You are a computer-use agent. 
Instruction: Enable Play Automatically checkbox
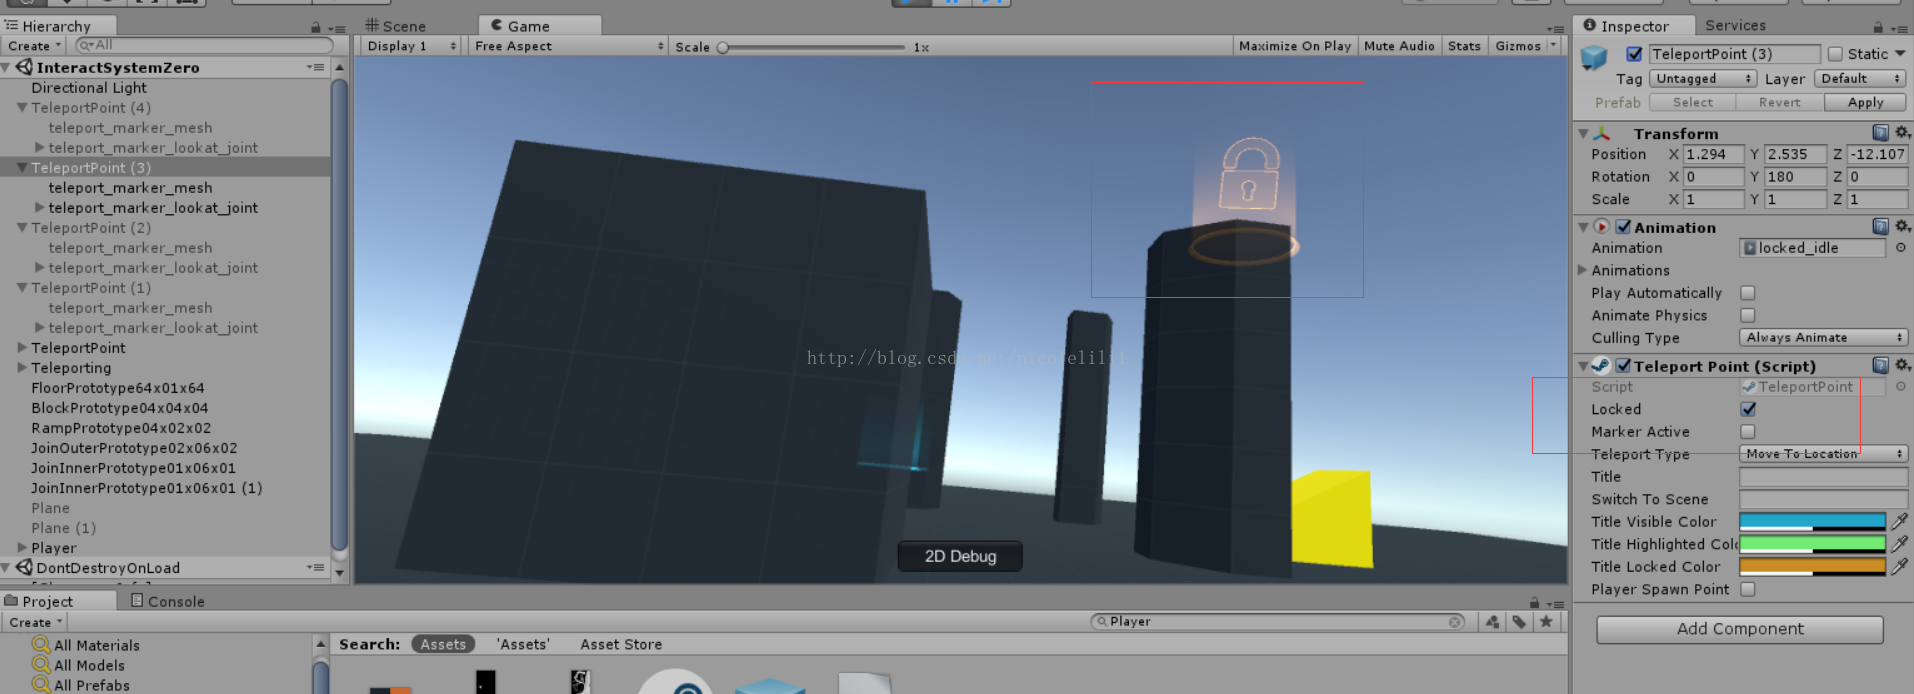(x=1748, y=293)
